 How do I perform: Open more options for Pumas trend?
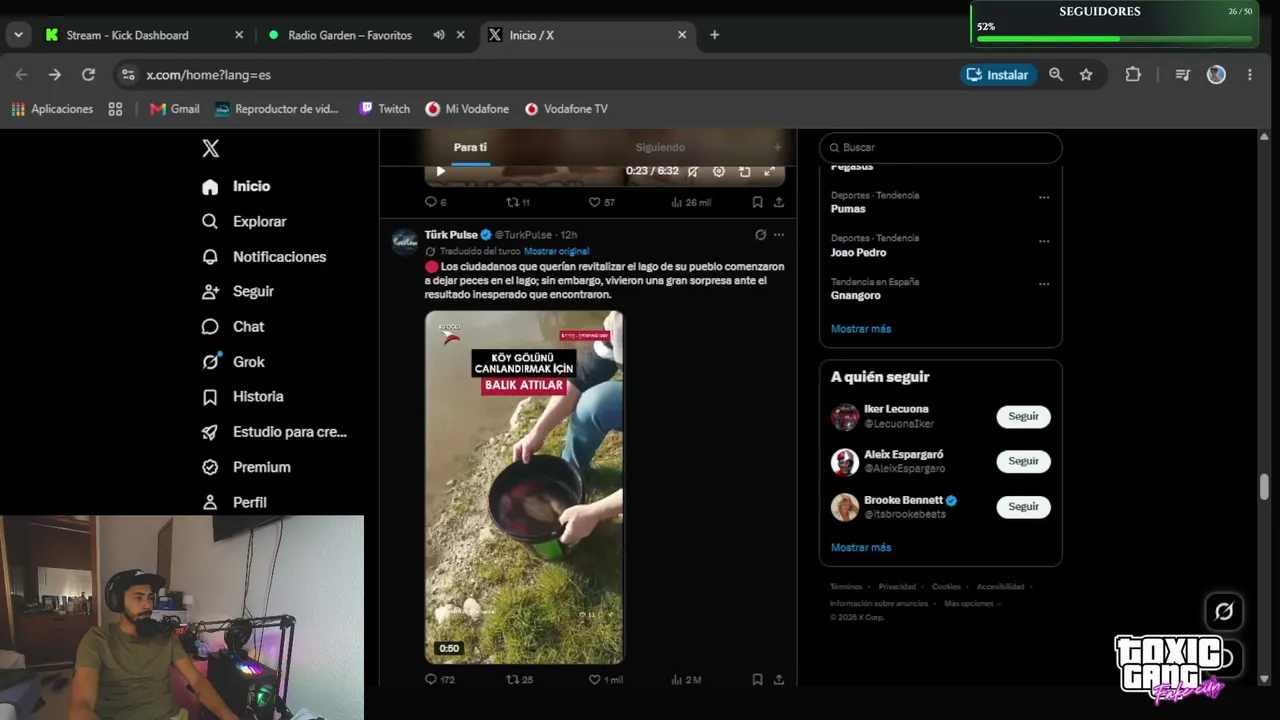pyautogui.click(x=1044, y=198)
